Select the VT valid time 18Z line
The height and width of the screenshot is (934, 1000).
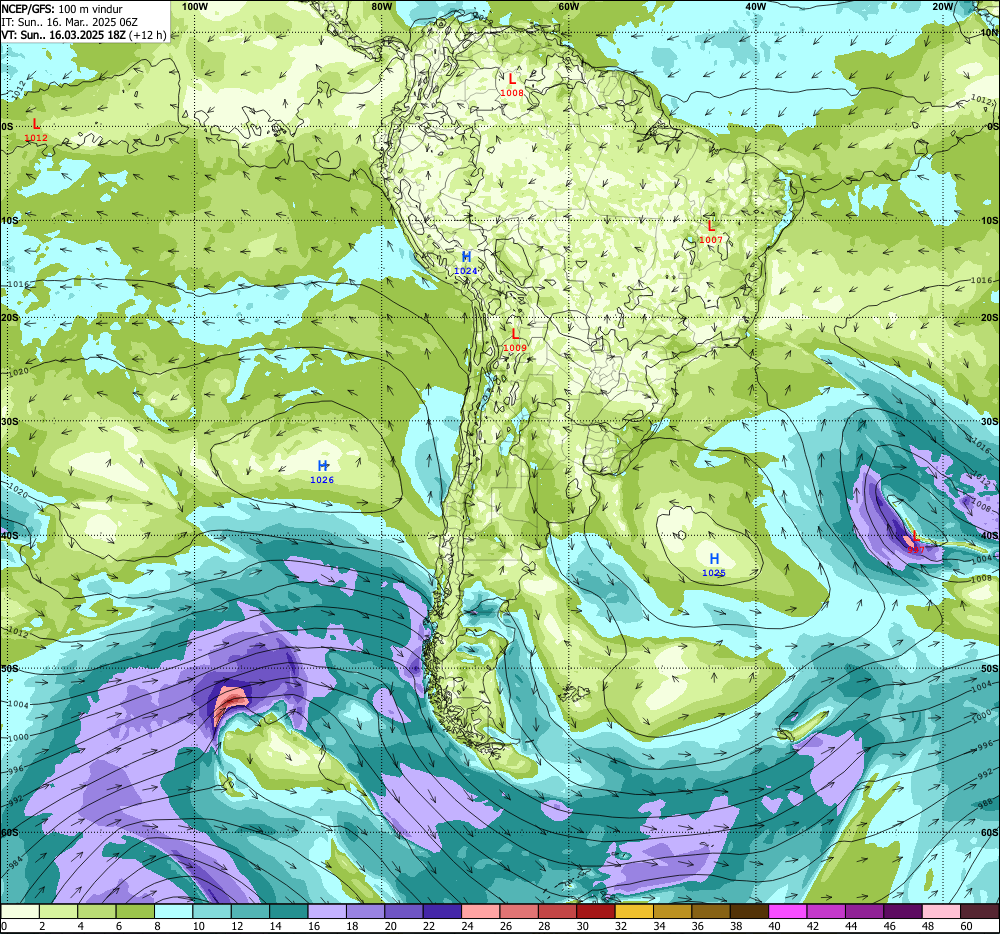point(84,34)
